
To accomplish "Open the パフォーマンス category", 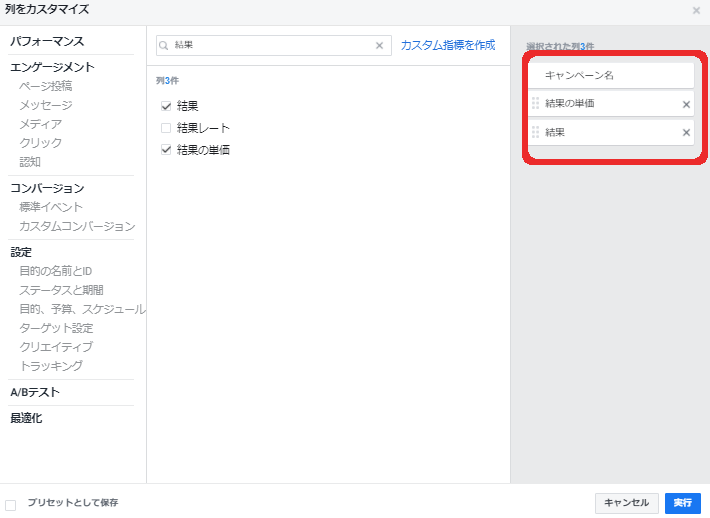I will [x=47, y=41].
